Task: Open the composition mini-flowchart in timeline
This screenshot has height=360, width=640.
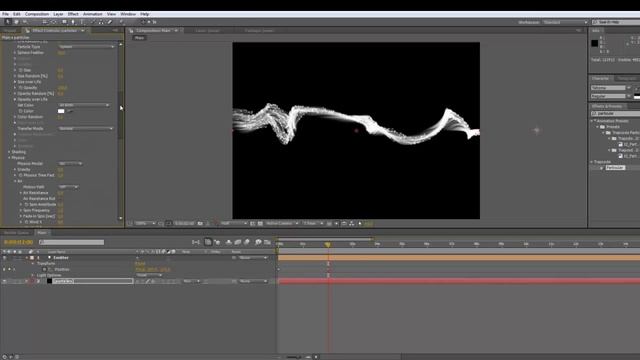Action: 196,242
